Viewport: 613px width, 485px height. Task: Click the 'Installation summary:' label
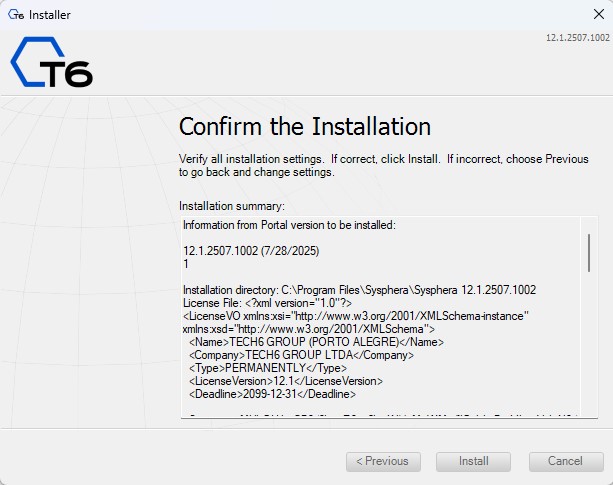[x=232, y=206]
